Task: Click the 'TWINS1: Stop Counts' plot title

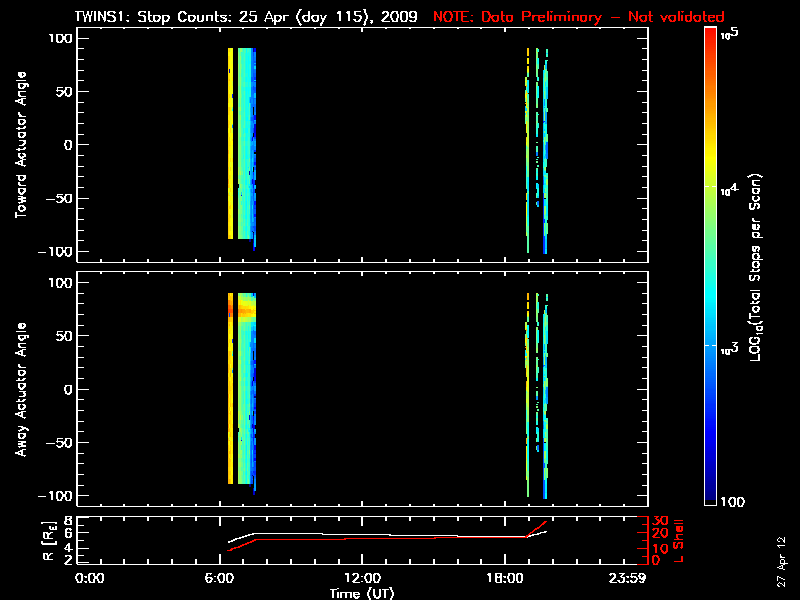Action: pyautogui.click(x=246, y=17)
